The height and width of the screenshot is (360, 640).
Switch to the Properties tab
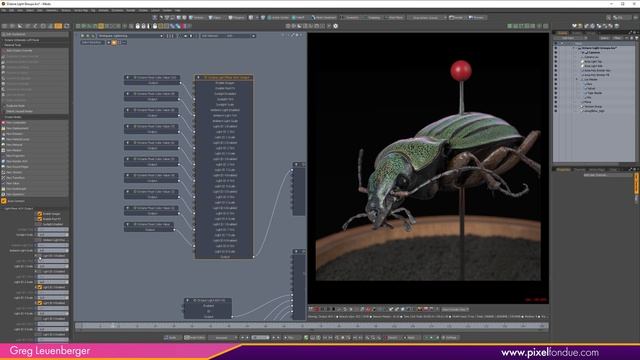[x=564, y=169]
